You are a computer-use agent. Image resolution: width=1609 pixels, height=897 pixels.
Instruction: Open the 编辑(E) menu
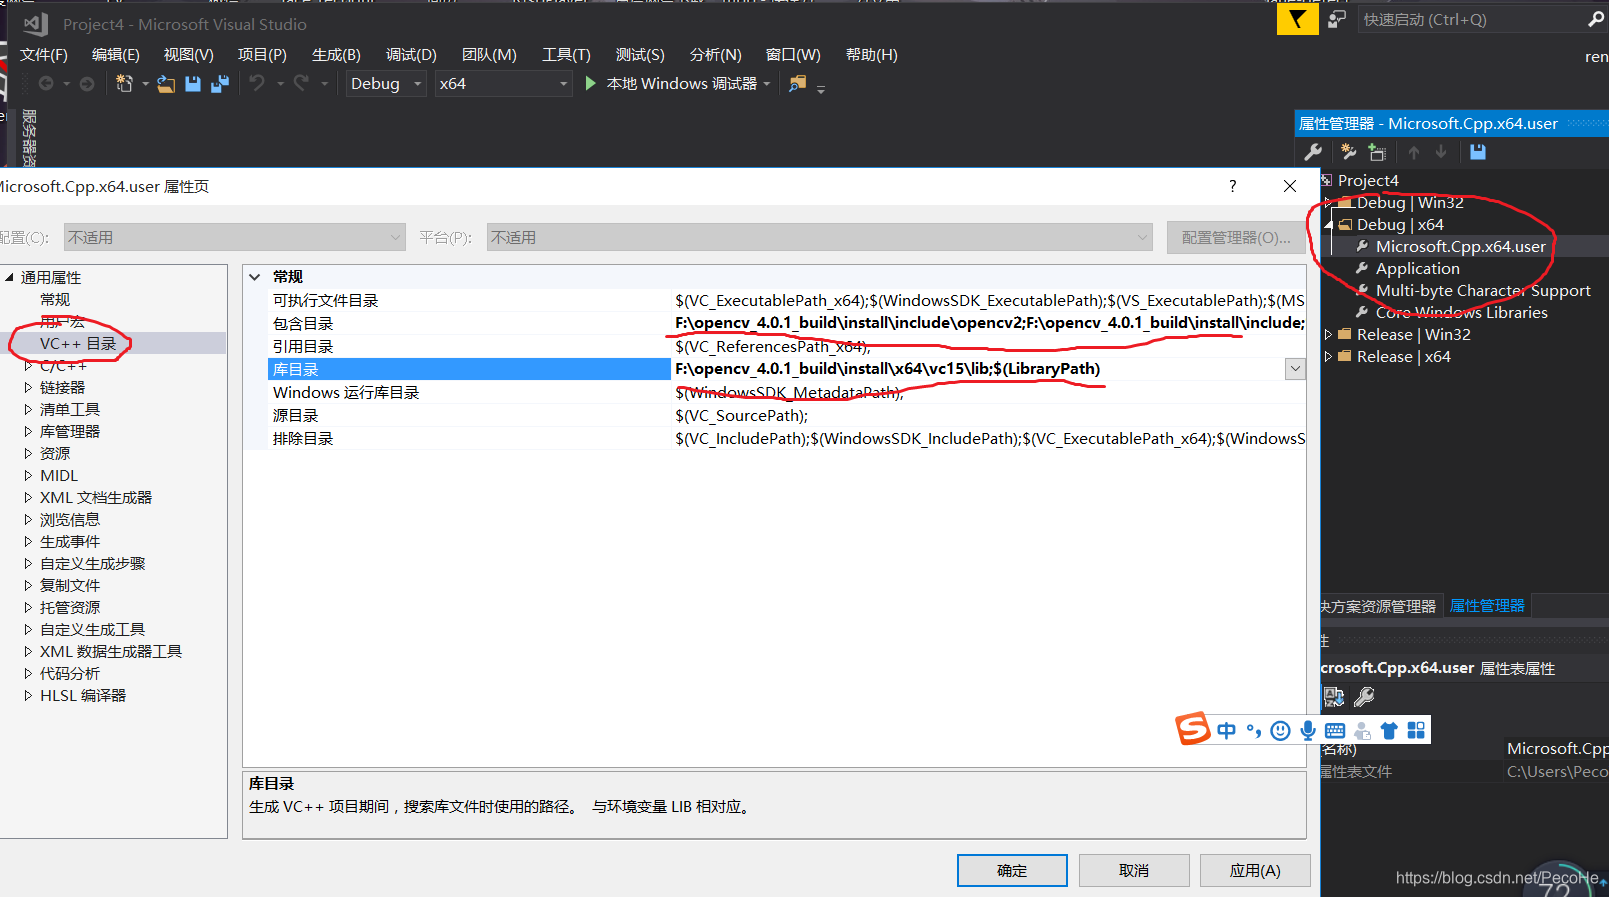click(116, 55)
